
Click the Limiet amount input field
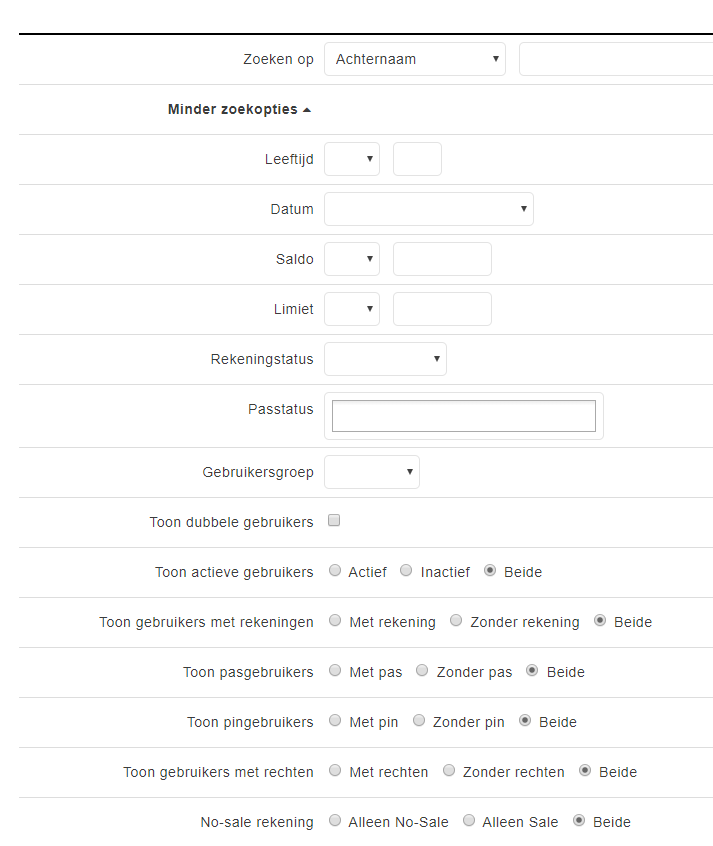click(442, 309)
